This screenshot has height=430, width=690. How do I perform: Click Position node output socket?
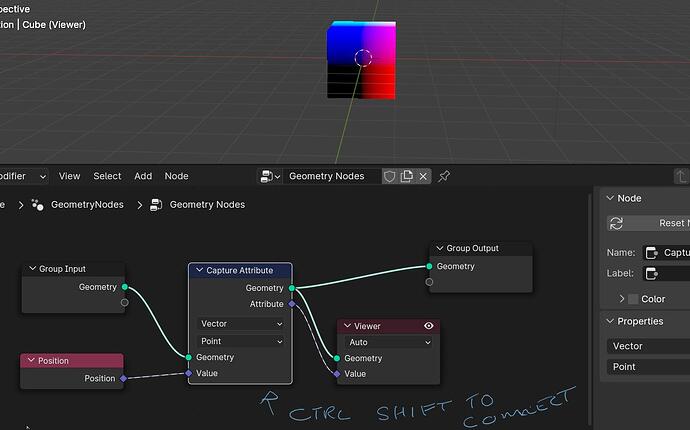123,378
